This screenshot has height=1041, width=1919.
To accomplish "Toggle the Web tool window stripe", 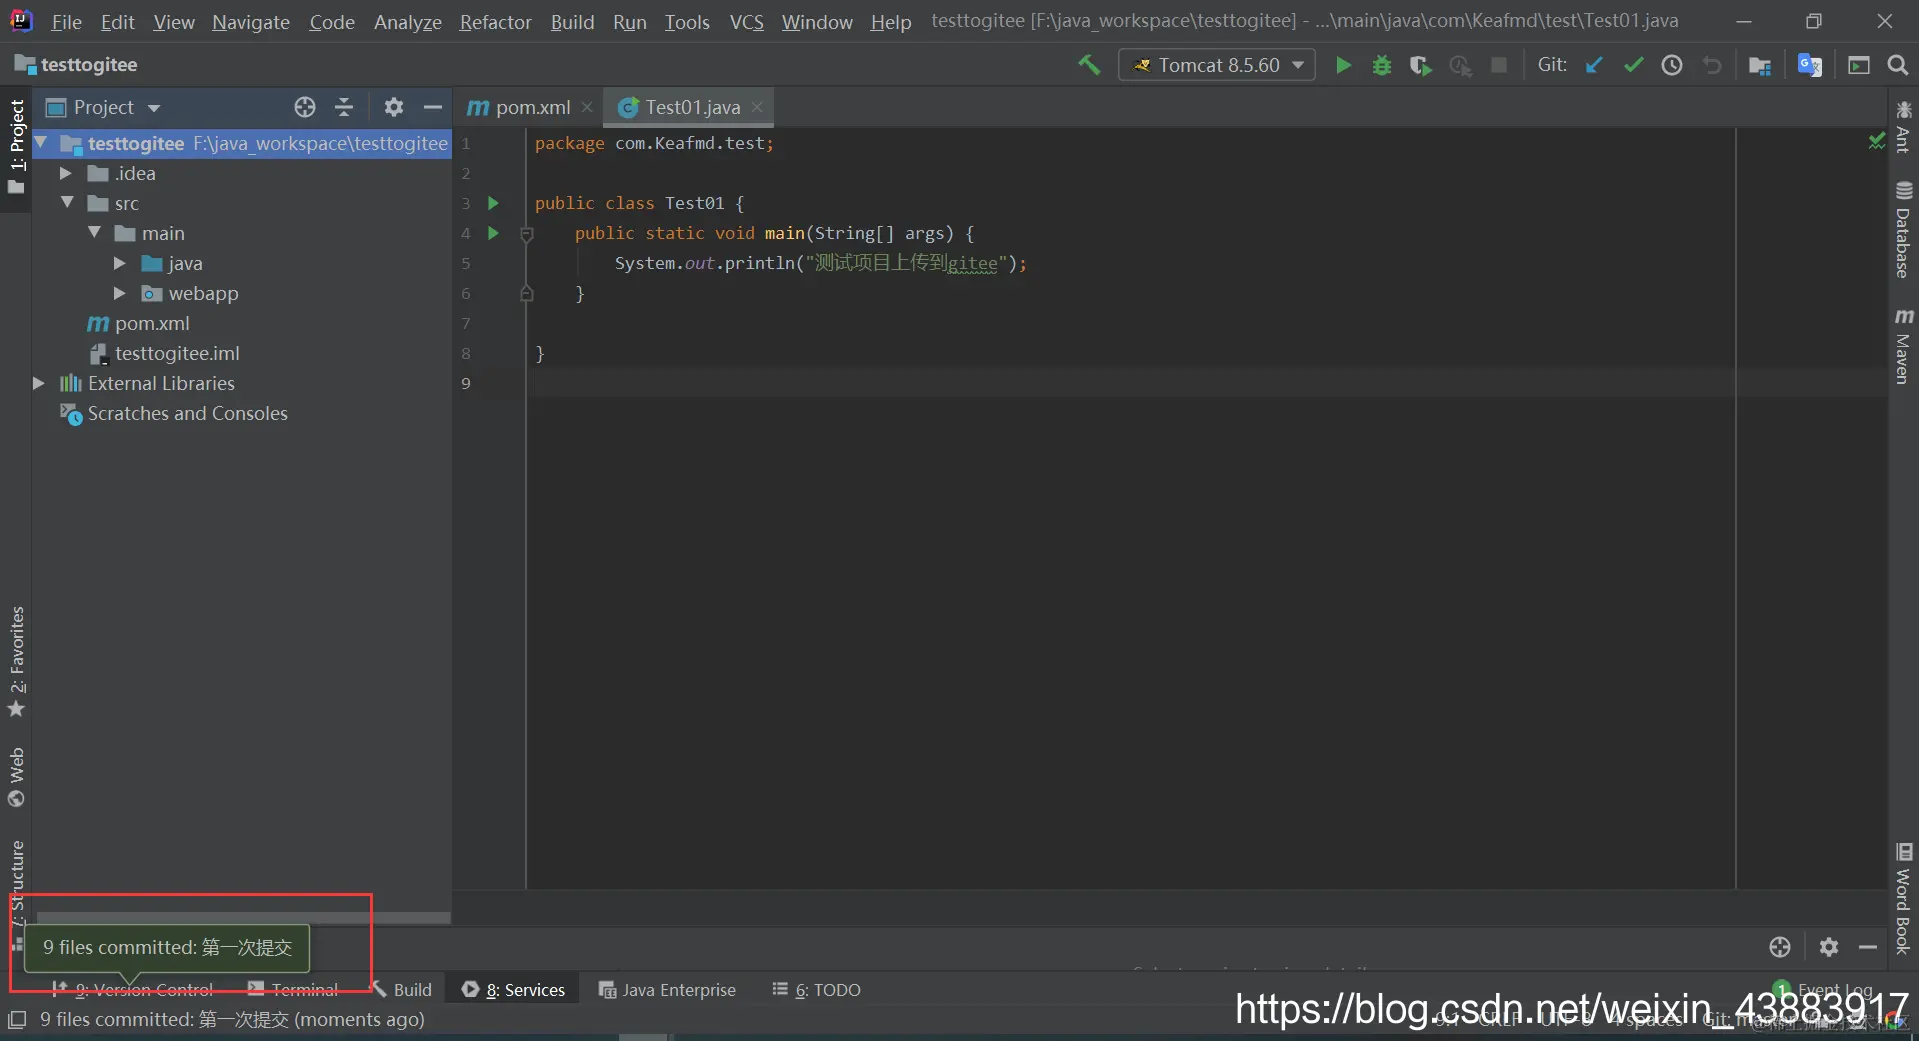I will [16, 777].
